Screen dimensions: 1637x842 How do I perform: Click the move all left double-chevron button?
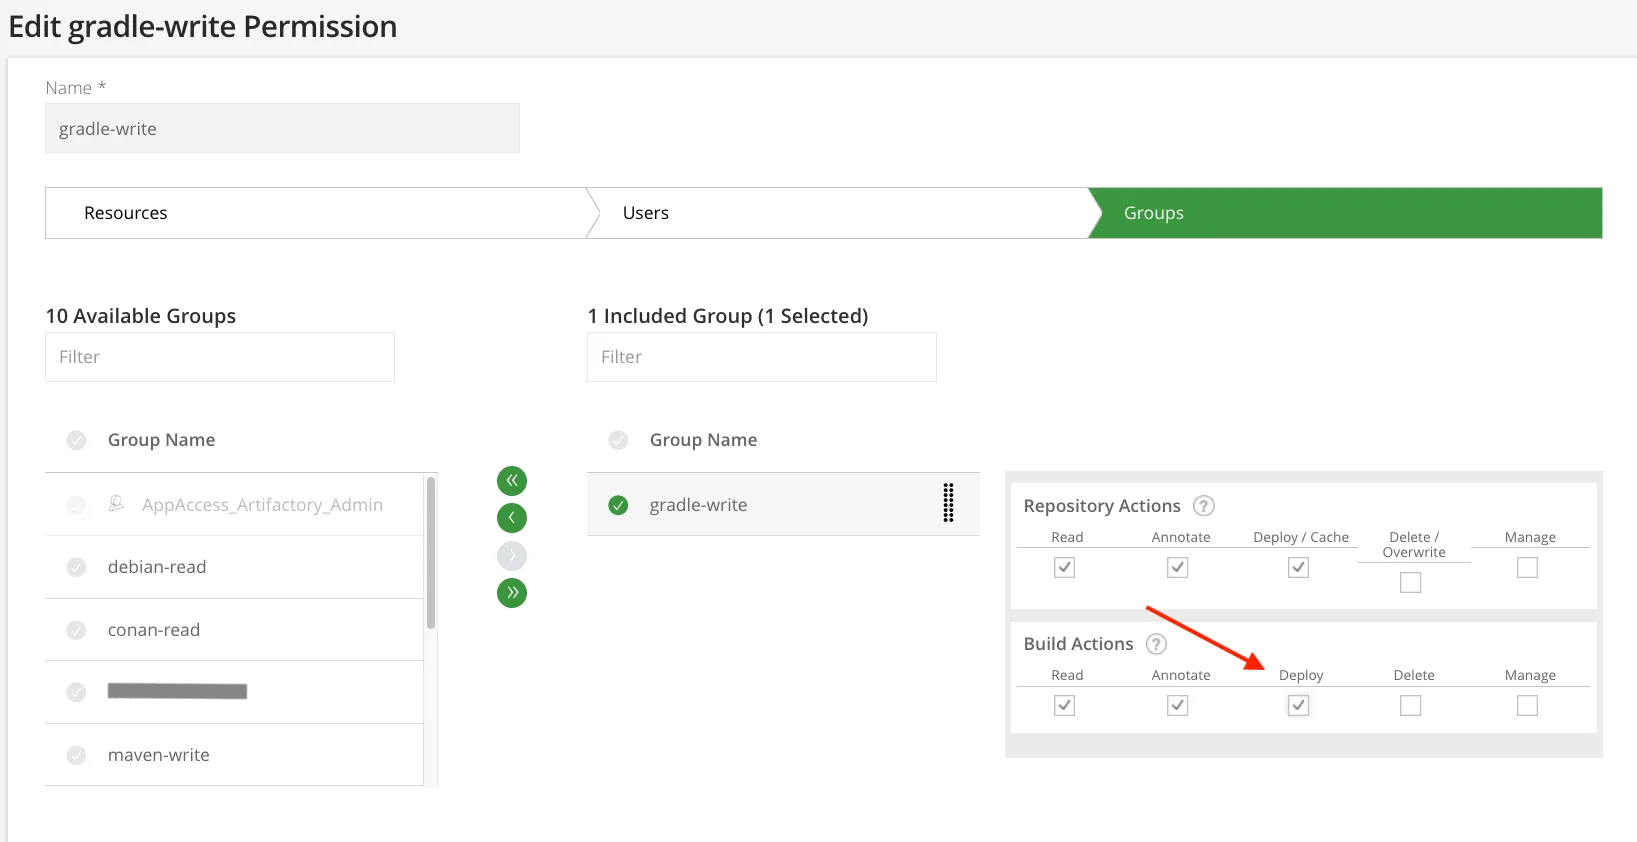(x=512, y=481)
